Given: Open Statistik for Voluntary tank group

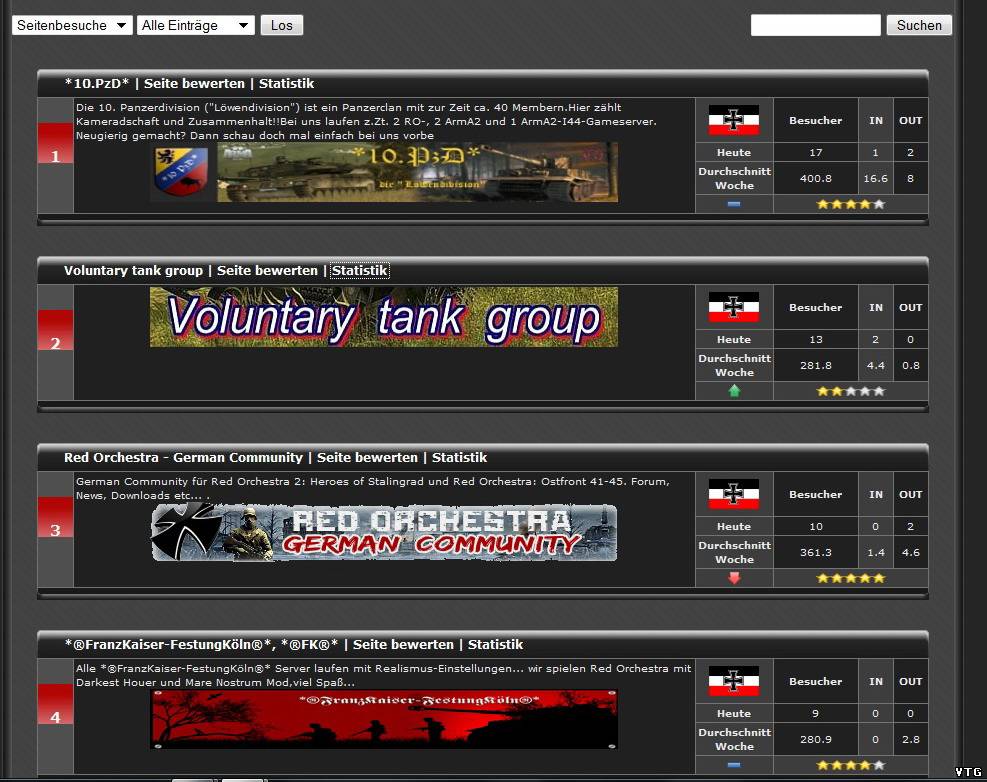Looking at the screenshot, I should 359,270.
